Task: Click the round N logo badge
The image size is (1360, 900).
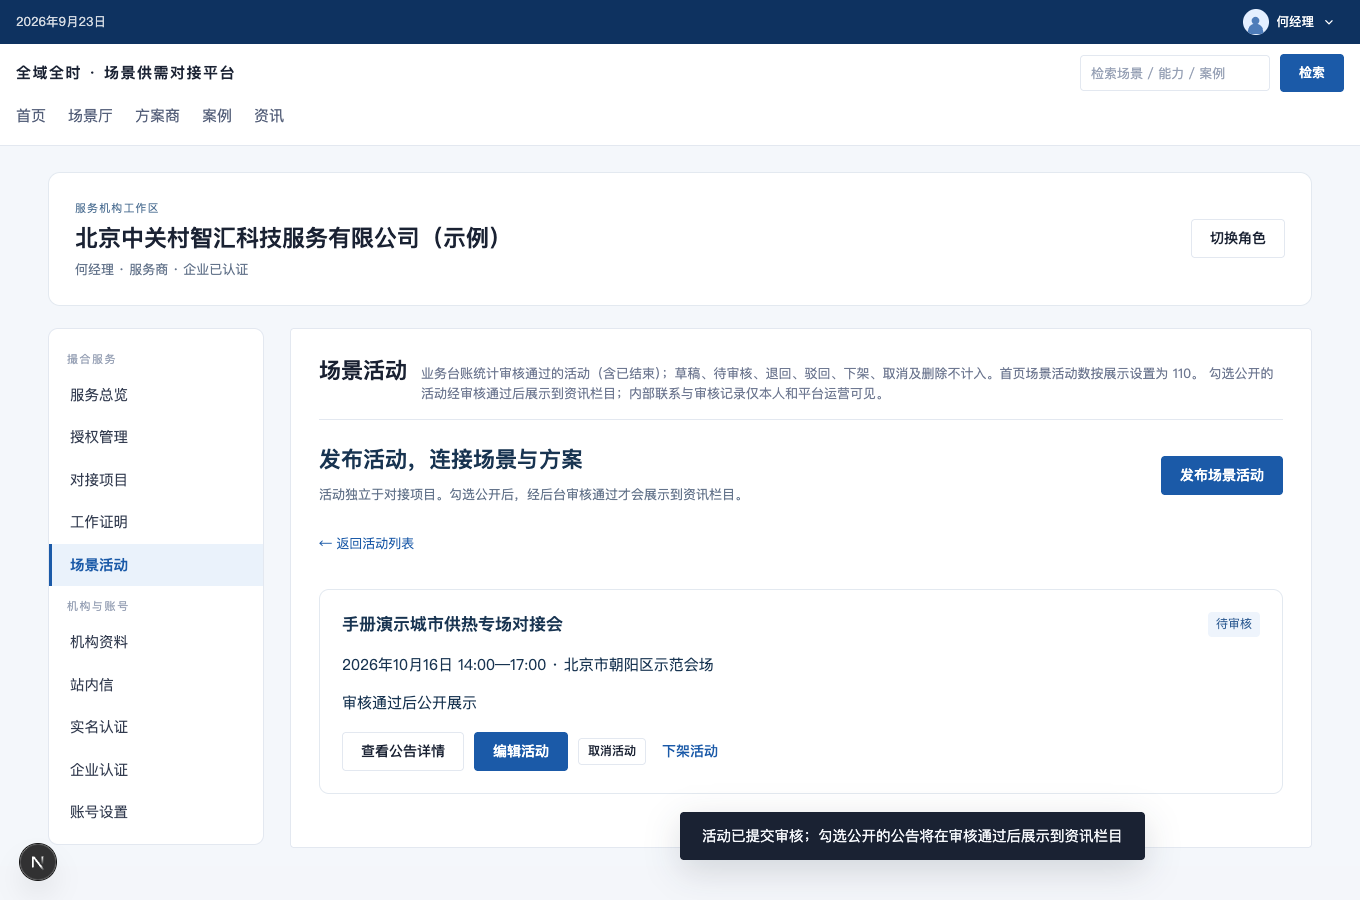Action: (38, 862)
